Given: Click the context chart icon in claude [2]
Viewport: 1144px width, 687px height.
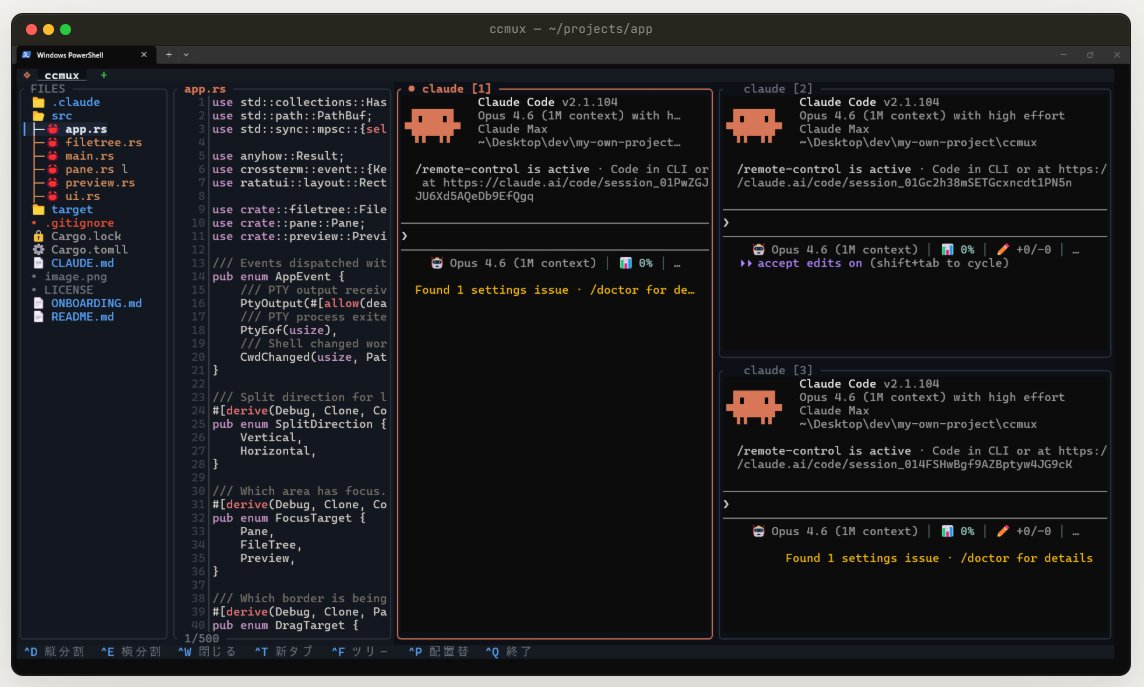Looking at the screenshot, I should [x=947, y=249].
